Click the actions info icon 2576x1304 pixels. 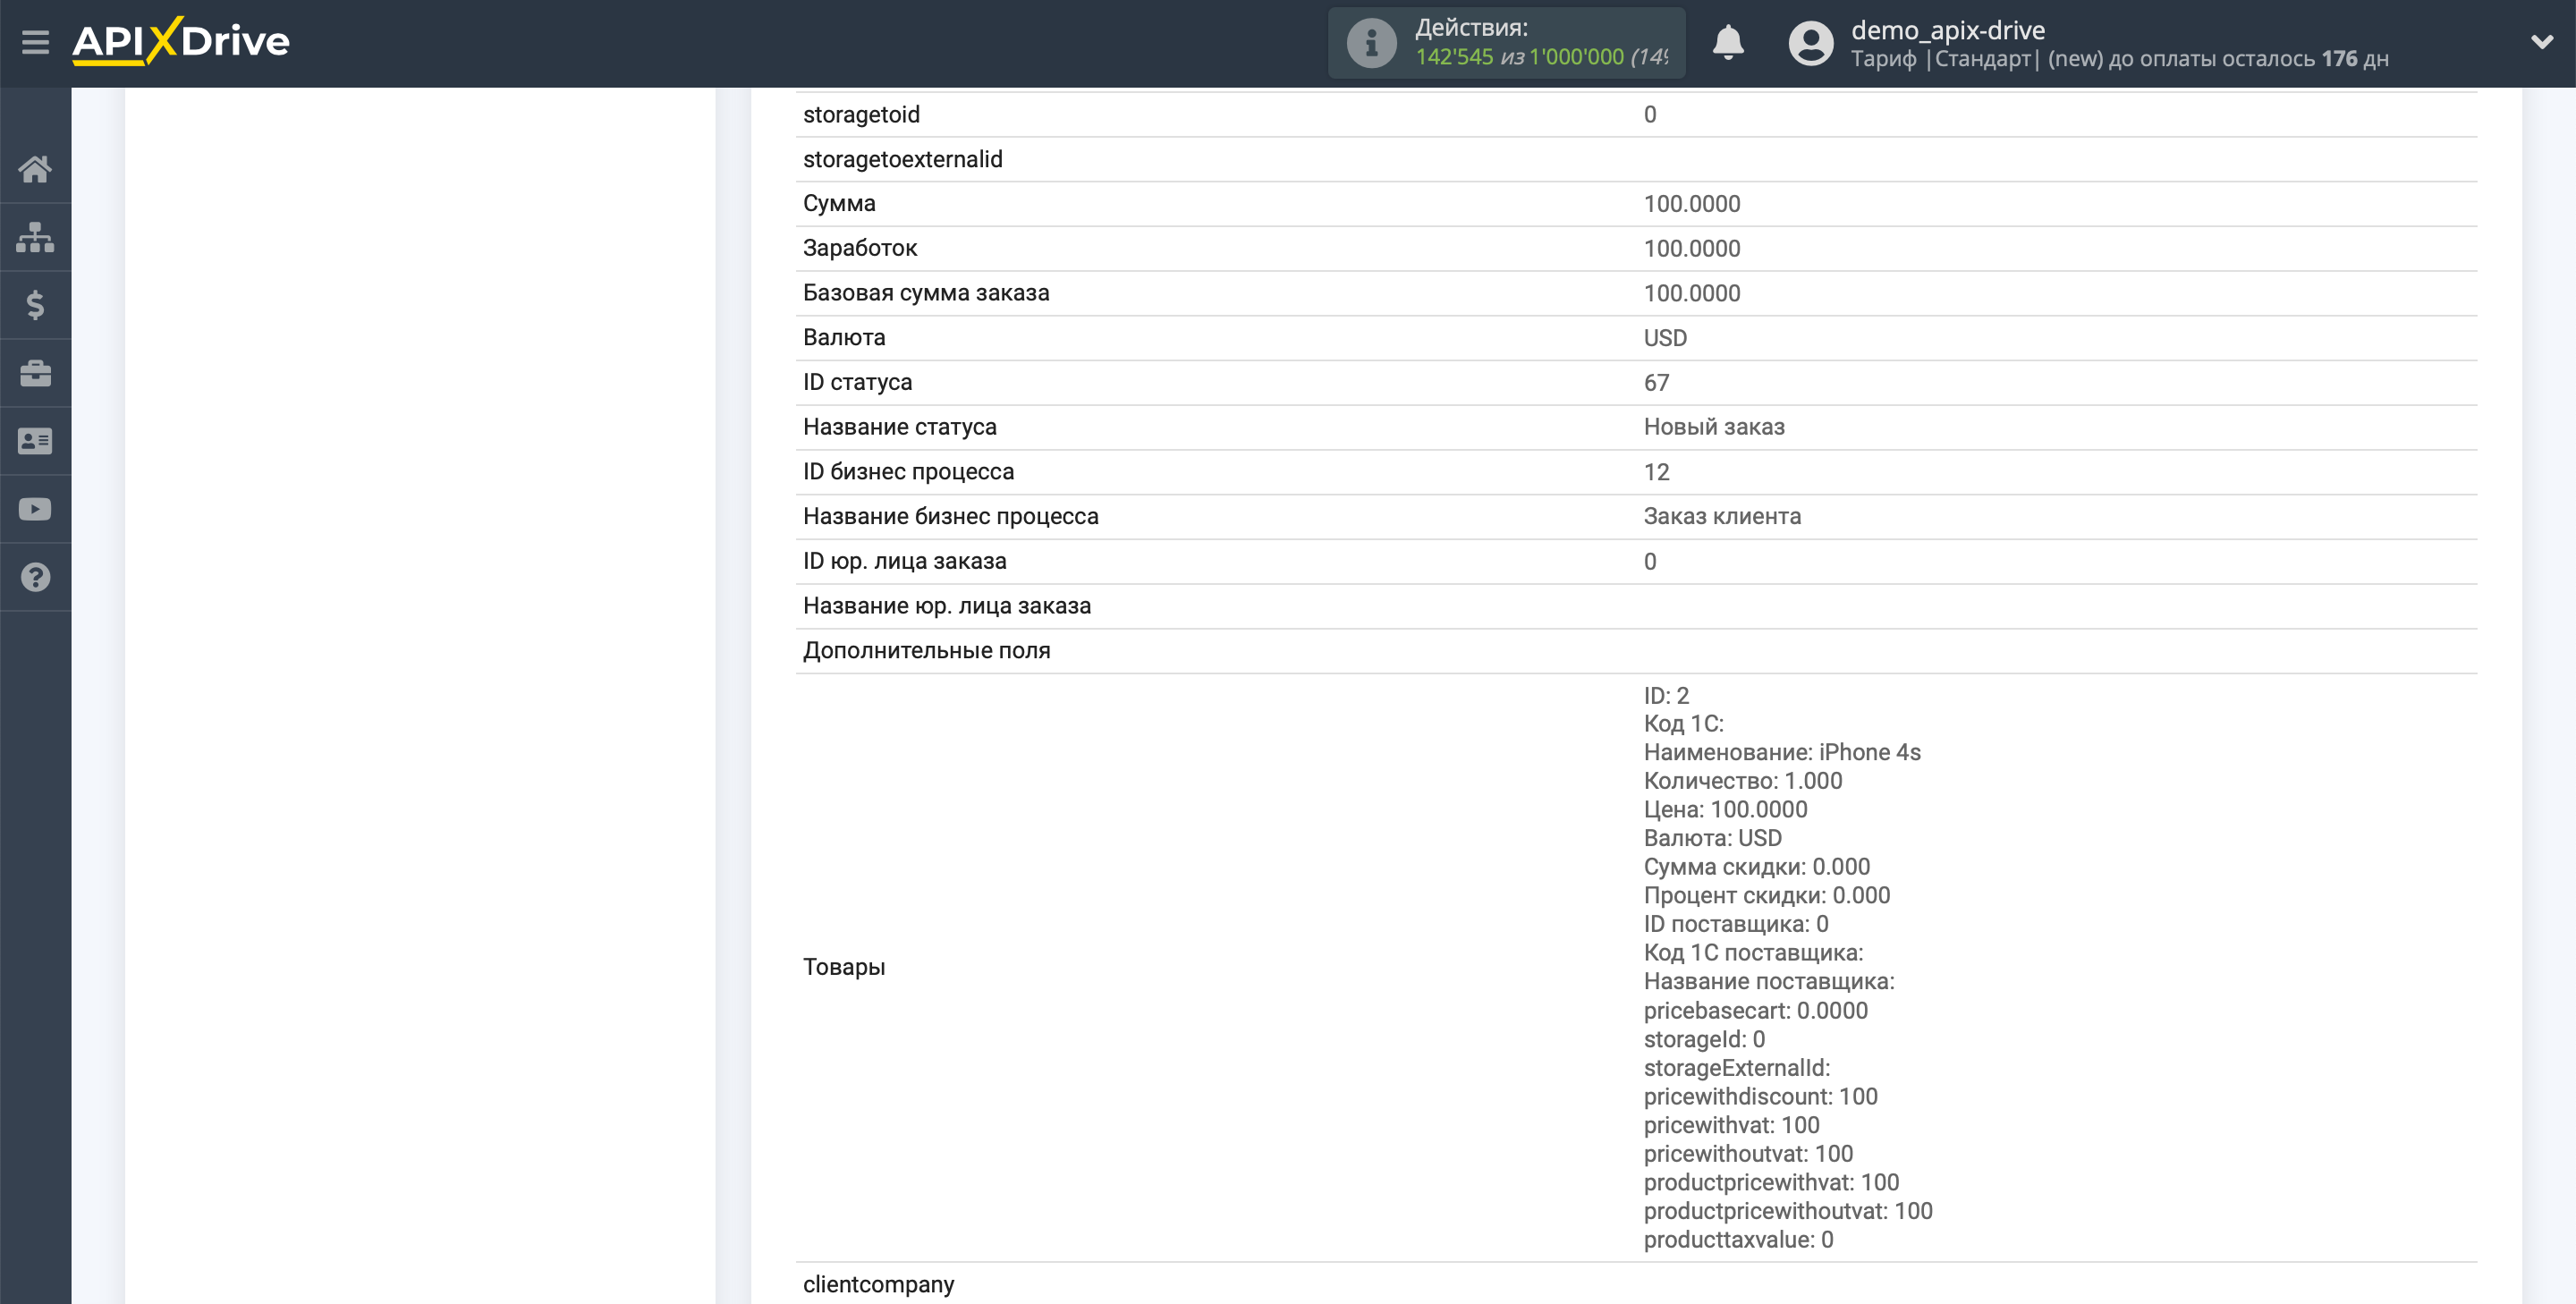1371,43
